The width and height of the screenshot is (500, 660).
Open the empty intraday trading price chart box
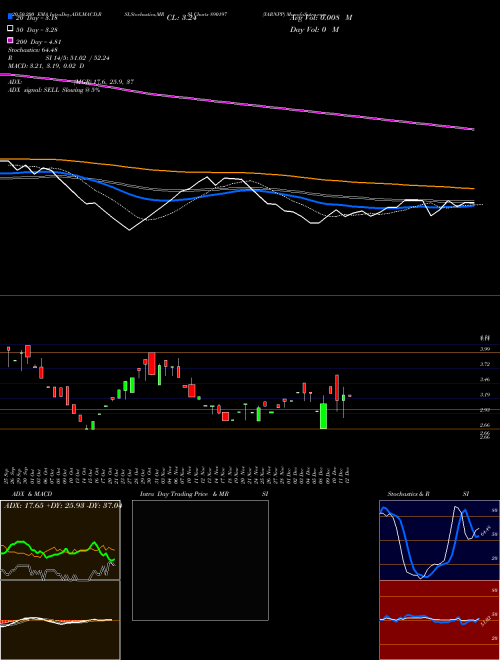point(200,560)
